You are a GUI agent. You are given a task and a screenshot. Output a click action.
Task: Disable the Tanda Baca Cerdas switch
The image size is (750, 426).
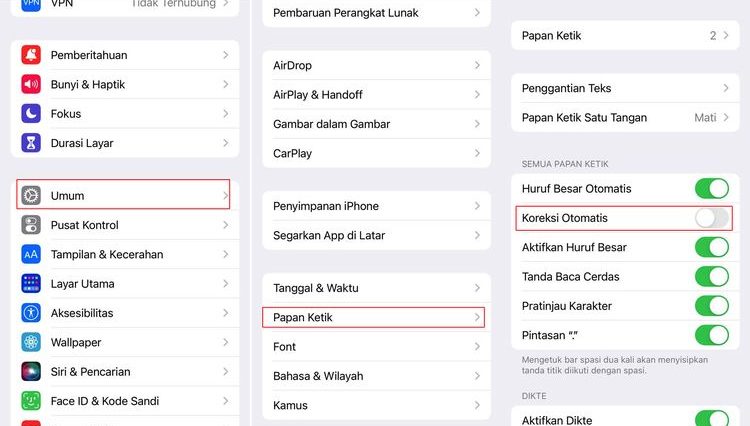(x=711, y=277)
